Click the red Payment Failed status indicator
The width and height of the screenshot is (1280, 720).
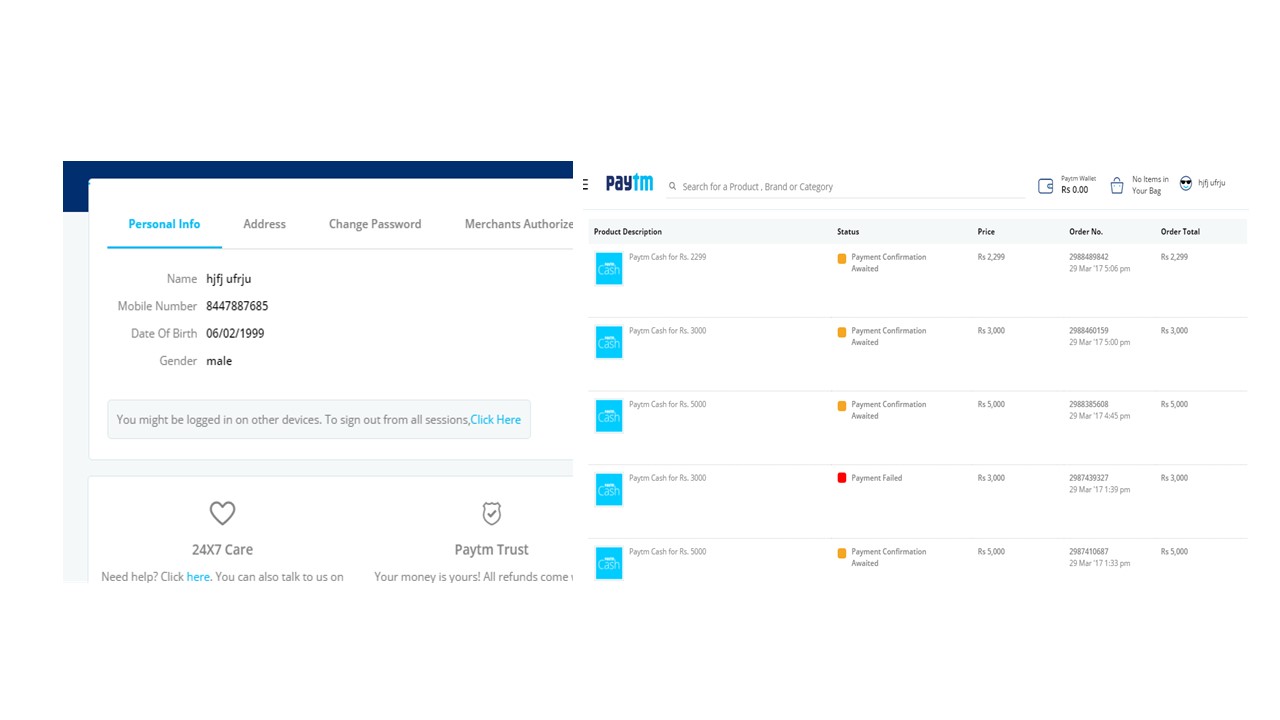coord(842,478)
